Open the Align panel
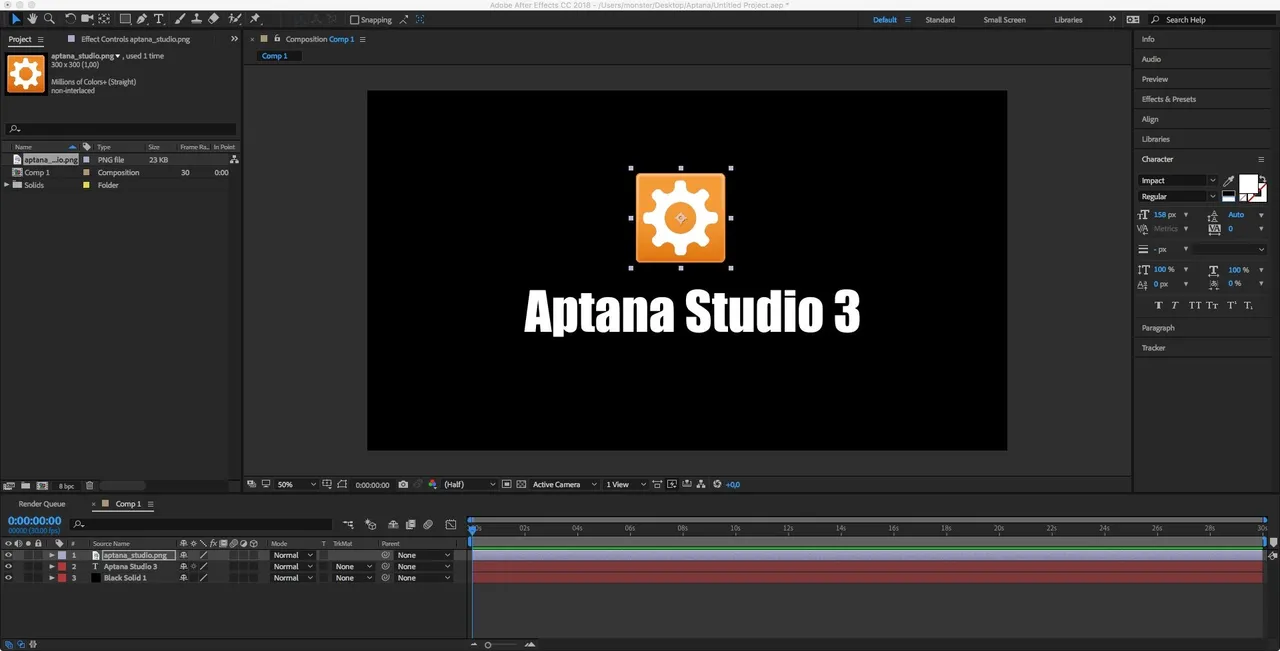The image size is (1280, 651). [x=1150, y=119]
